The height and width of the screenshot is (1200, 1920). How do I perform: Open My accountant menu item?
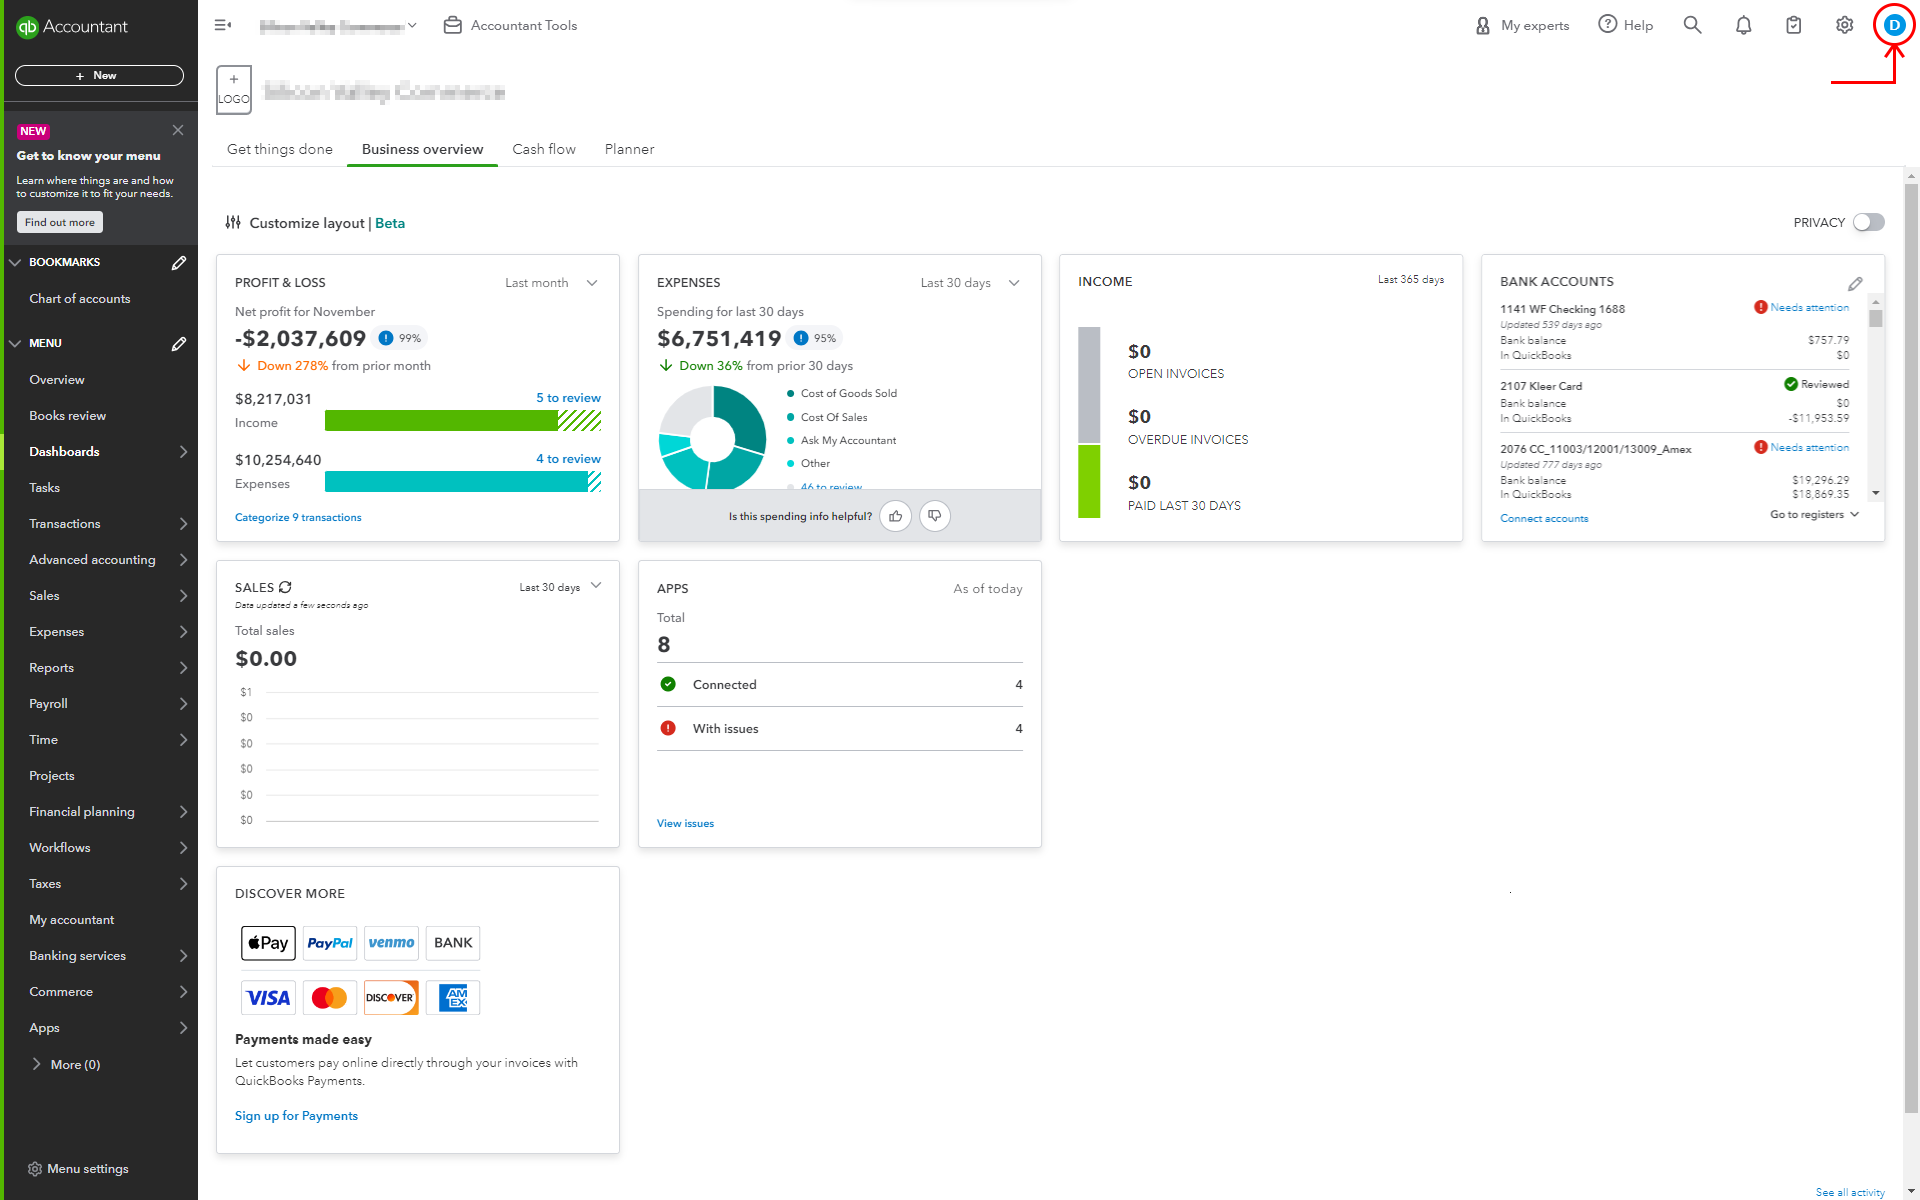[x=72, y=920]
